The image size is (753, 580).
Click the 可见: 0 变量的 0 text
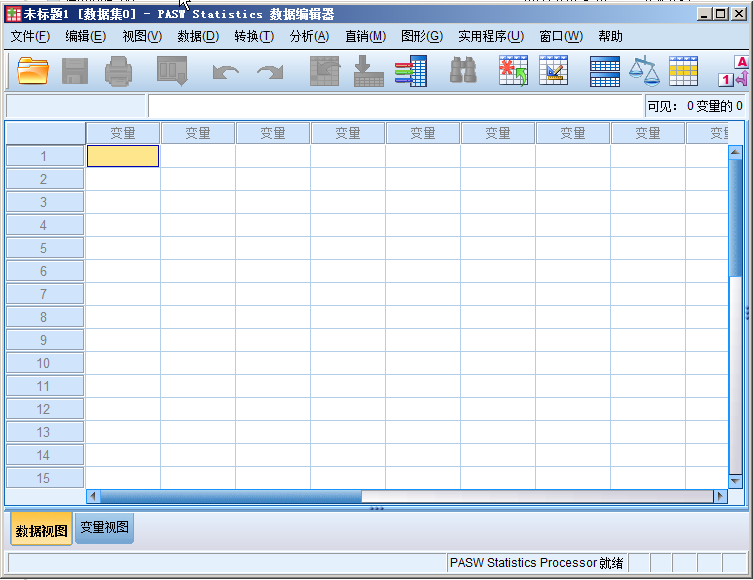pos(694,106)
